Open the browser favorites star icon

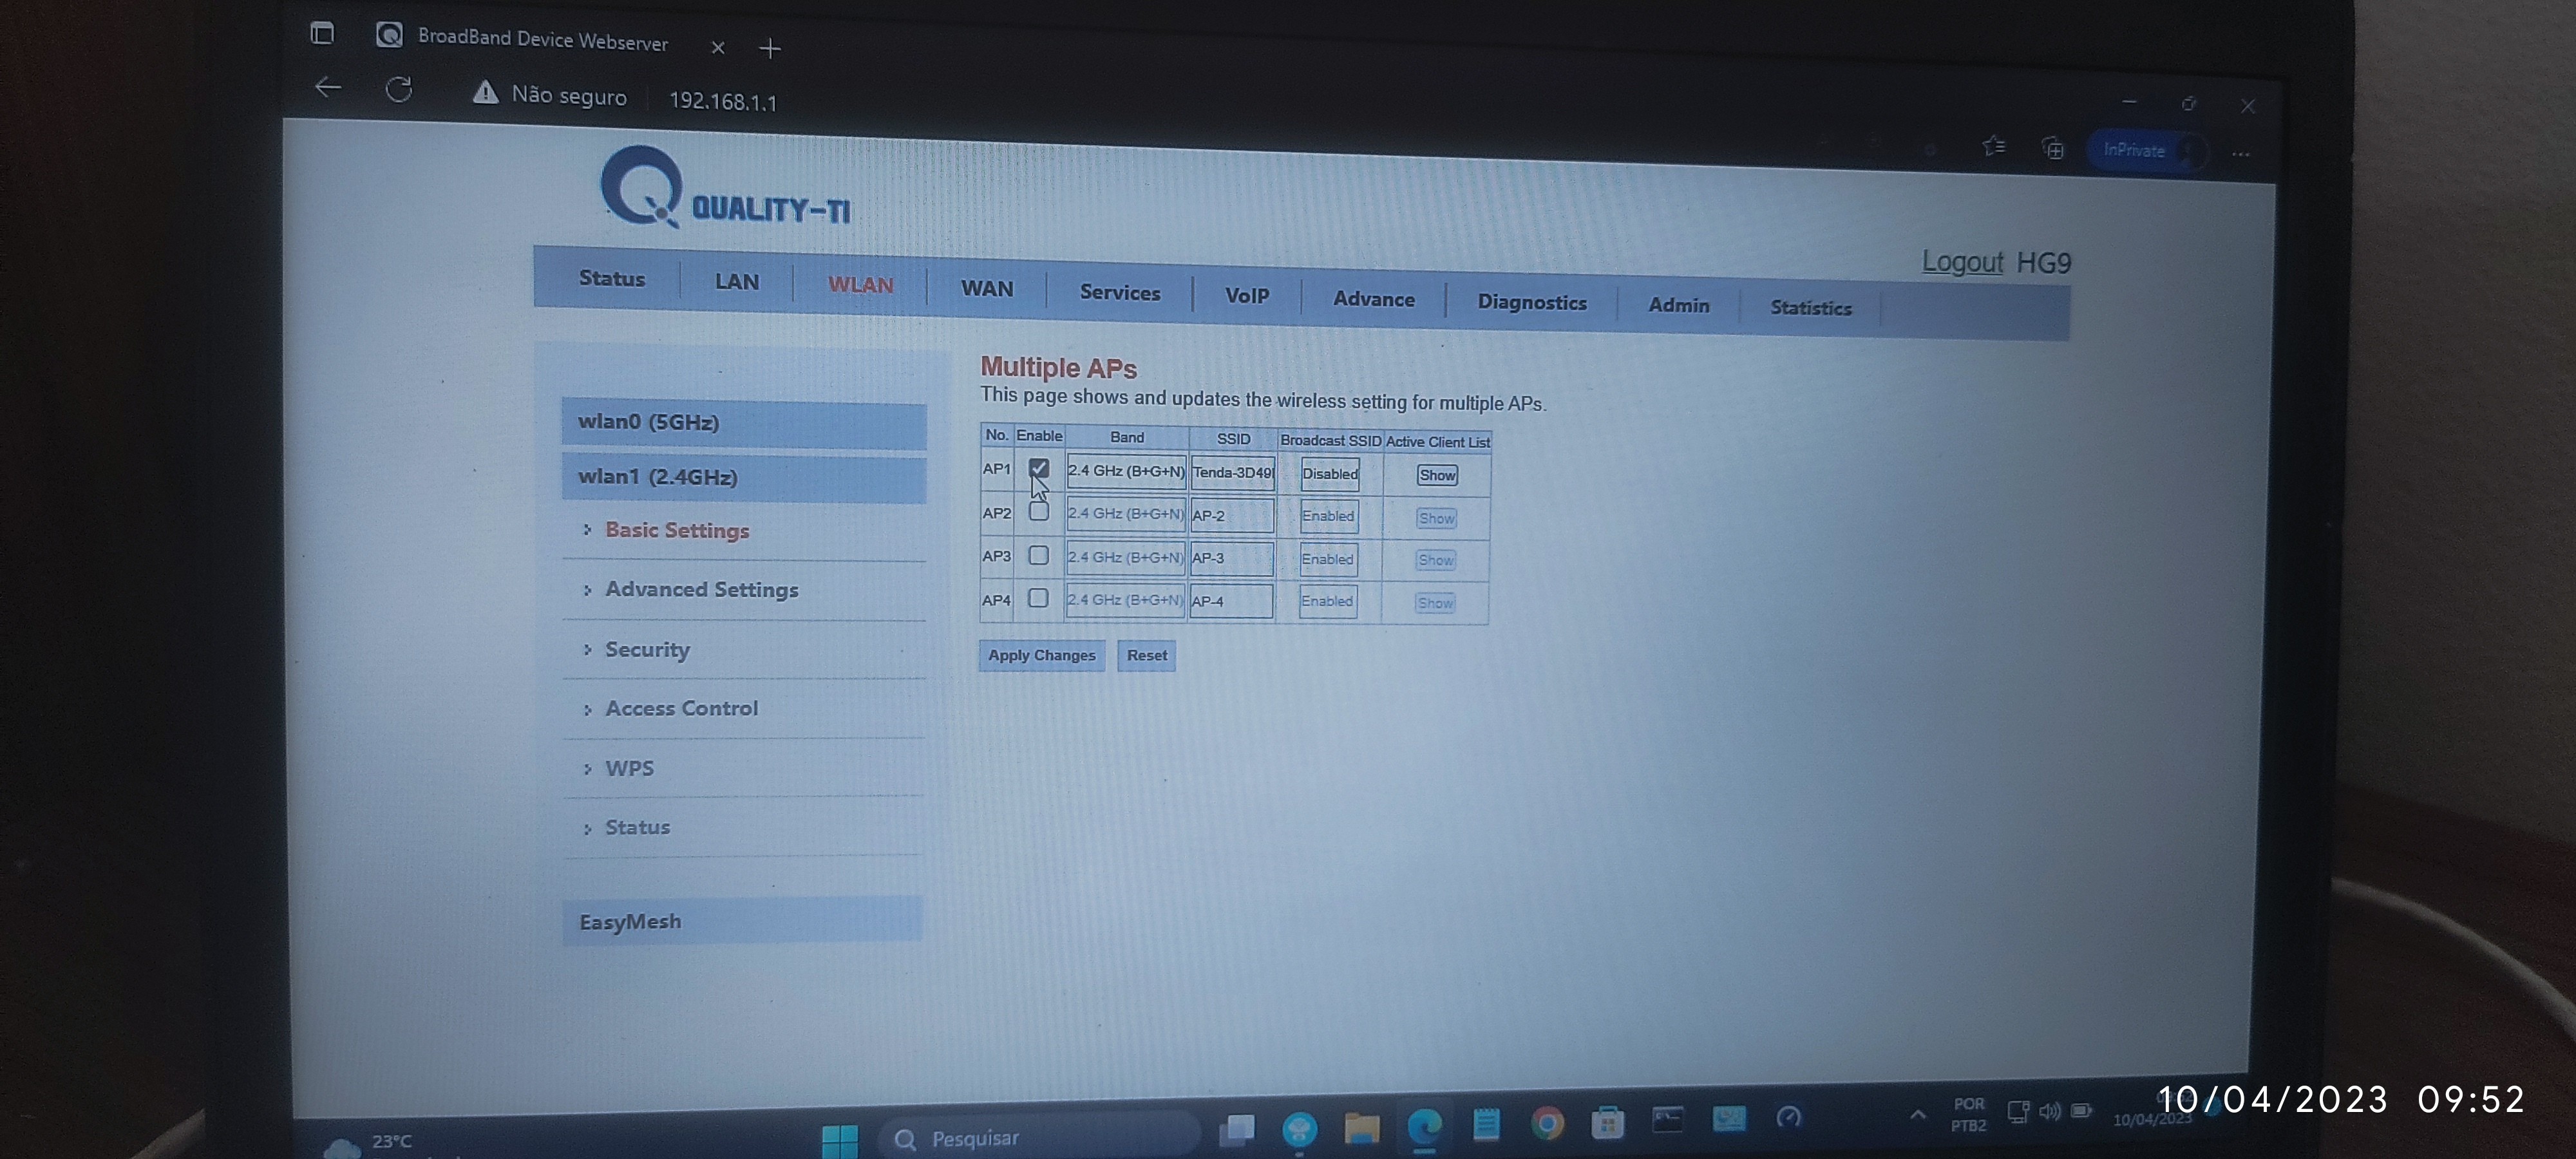point(1993,147)
